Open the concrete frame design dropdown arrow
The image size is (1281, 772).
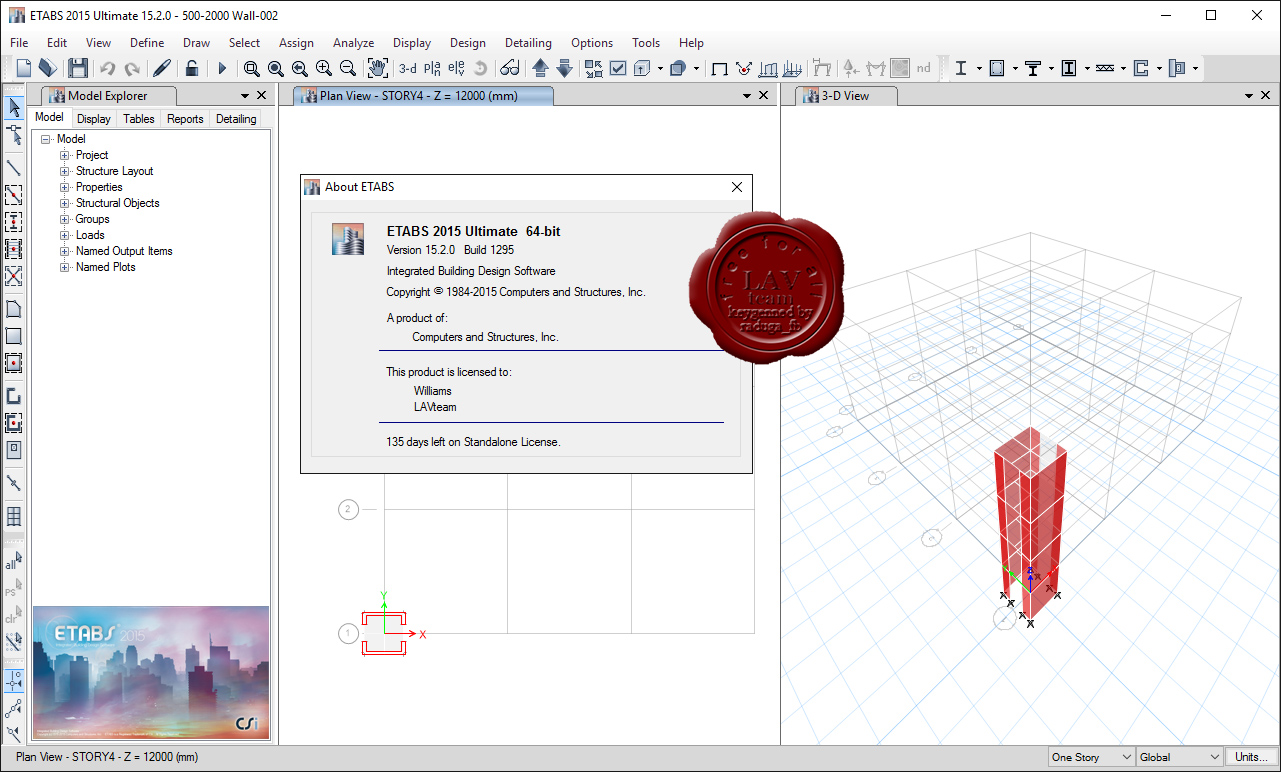click(x=1015, y=68)
